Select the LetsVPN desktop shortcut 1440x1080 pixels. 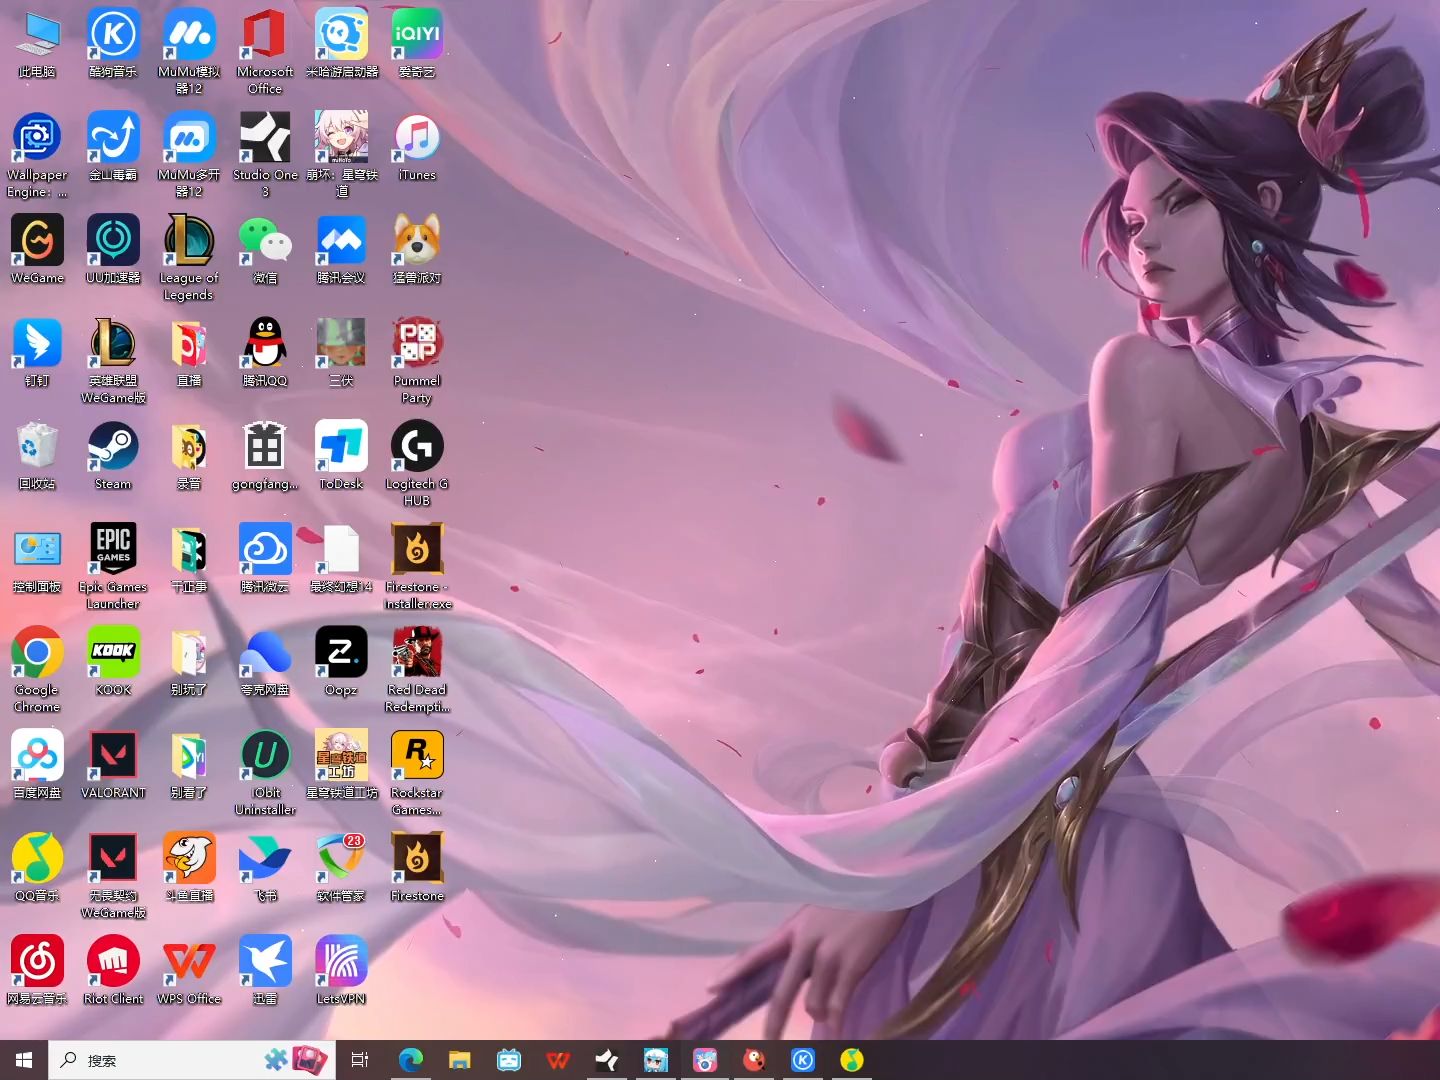pos(341,971)
